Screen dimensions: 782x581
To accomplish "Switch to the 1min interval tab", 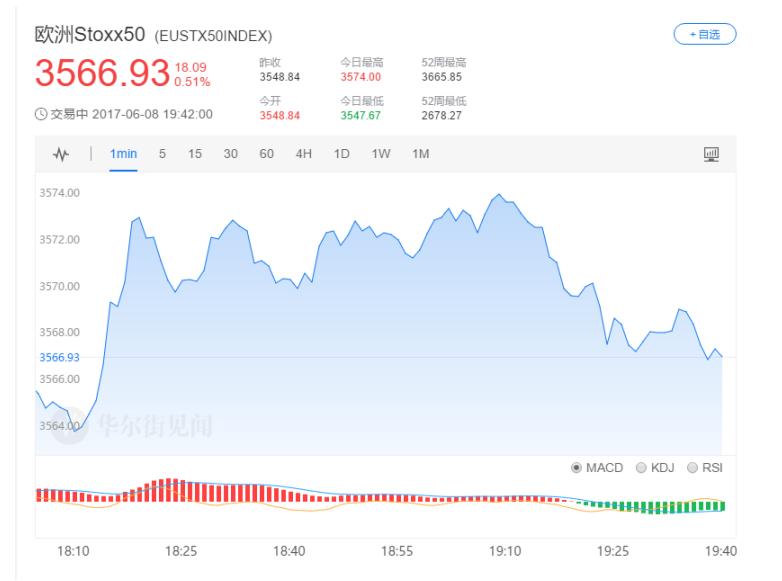I will [123, 154].
